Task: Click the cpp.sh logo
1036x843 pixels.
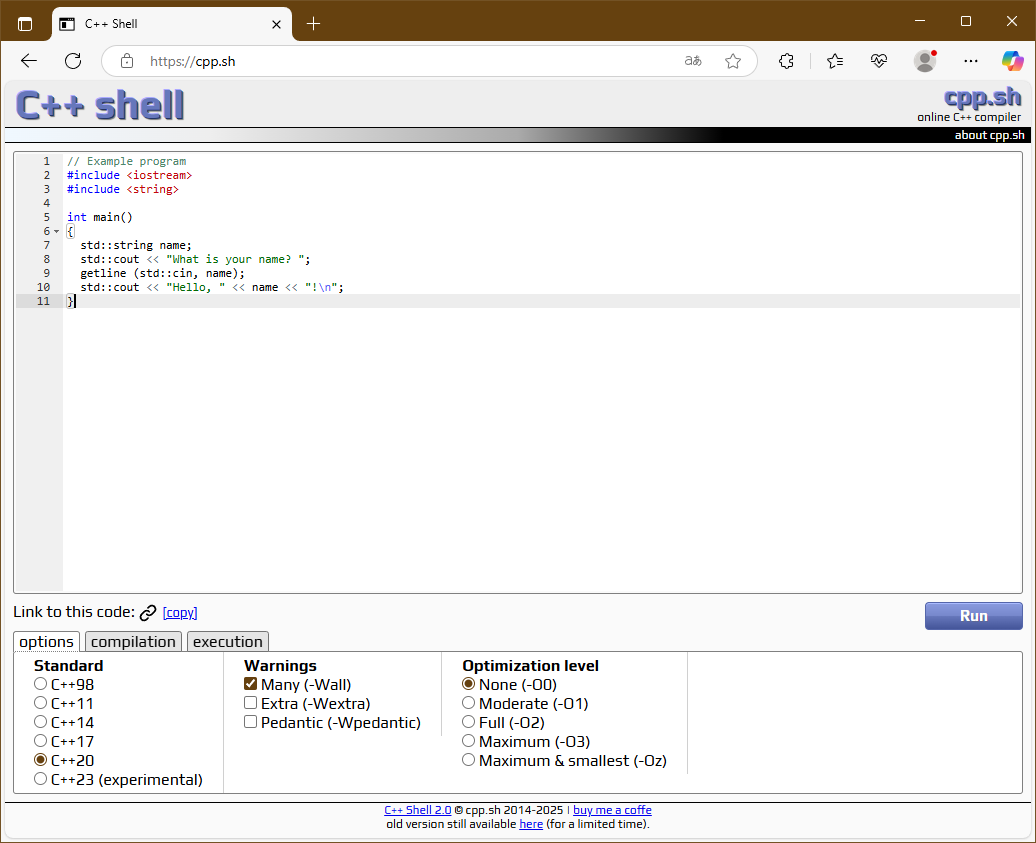Action: pyautogui.click(x=982, y=97)
